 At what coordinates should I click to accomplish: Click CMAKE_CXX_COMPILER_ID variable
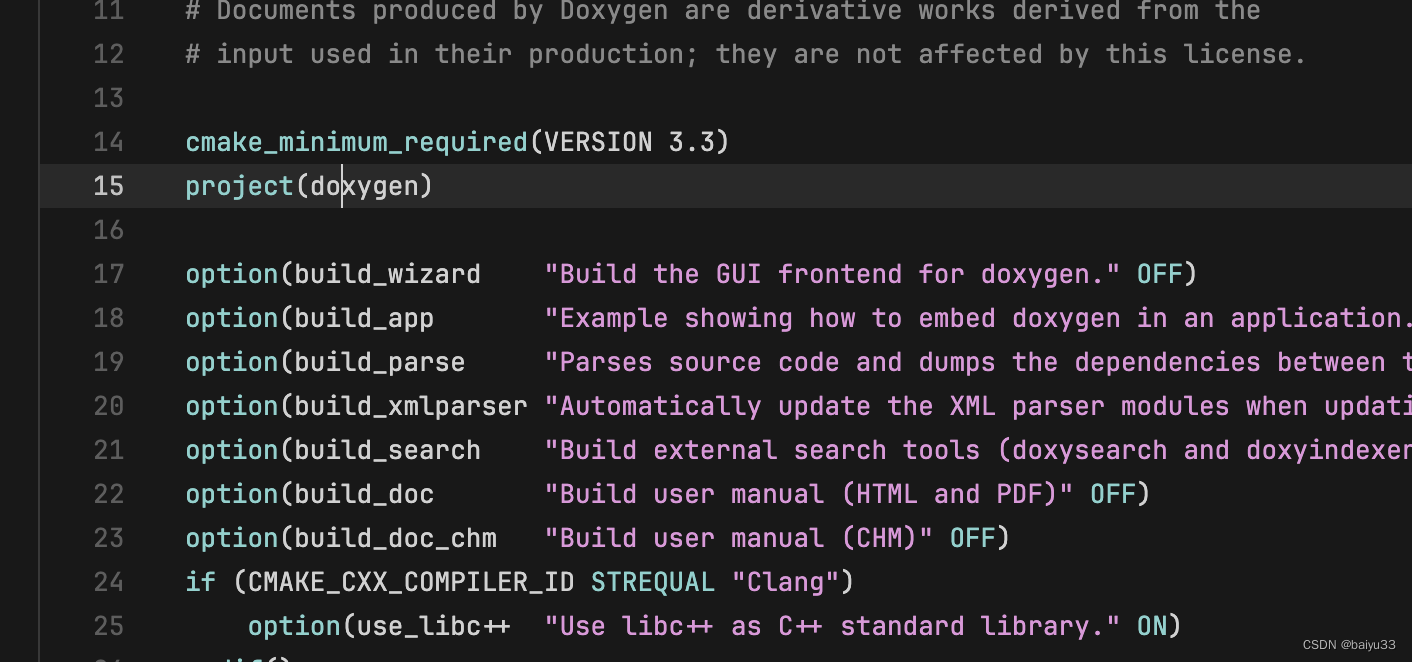(410, 582)
